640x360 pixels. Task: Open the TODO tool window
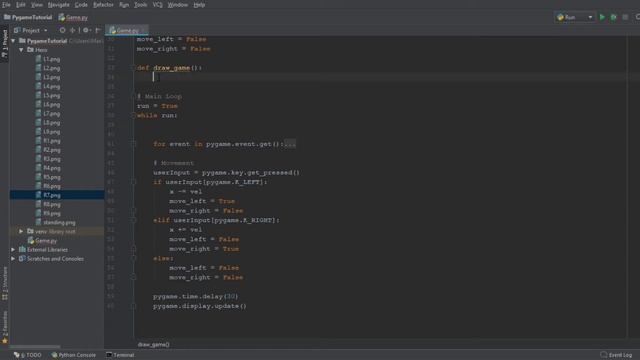click(x=28, y=355)
